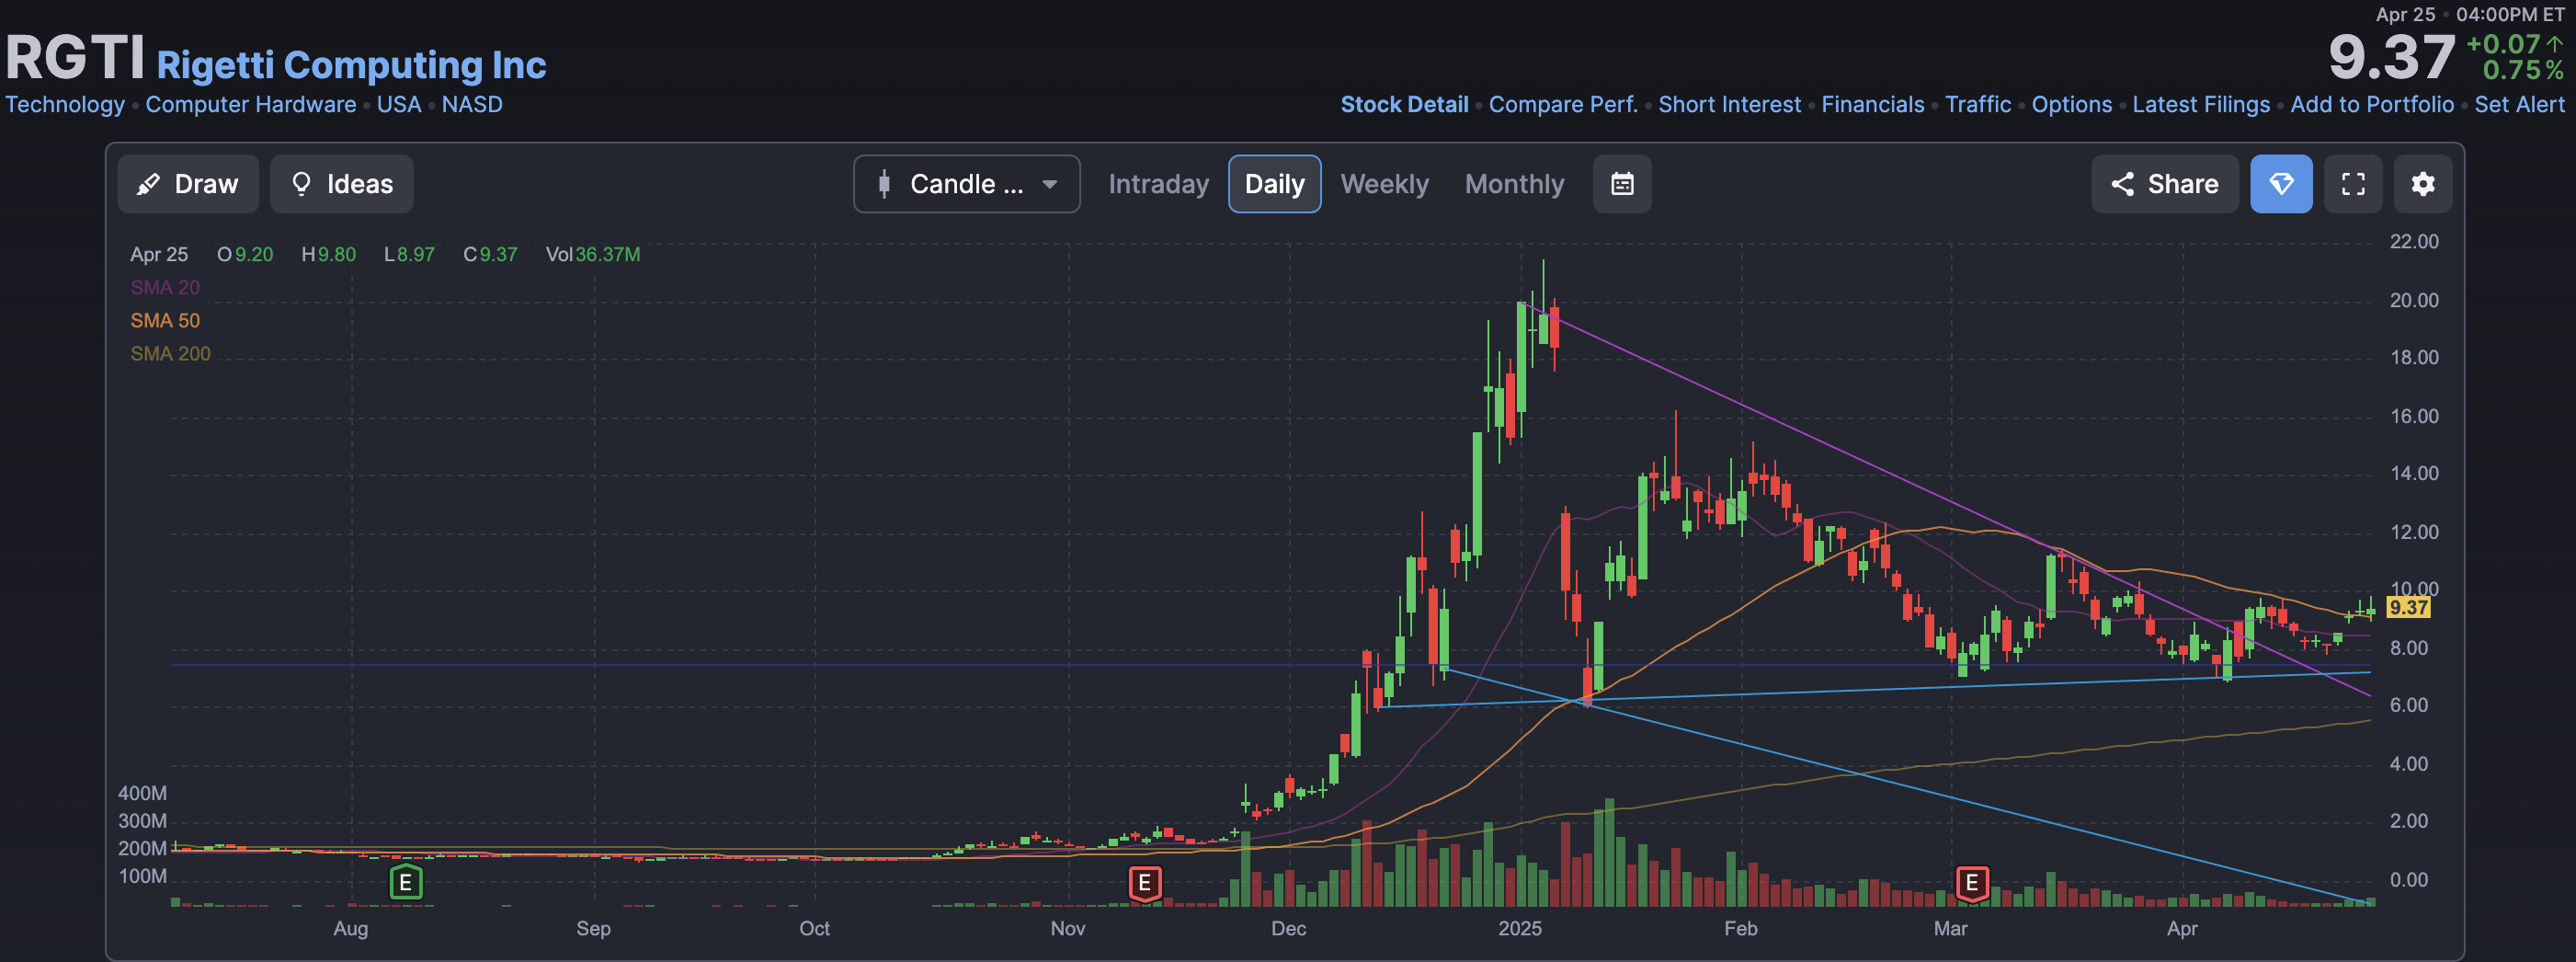Share this chart

pyautogui.click(x=2165, y=184)
